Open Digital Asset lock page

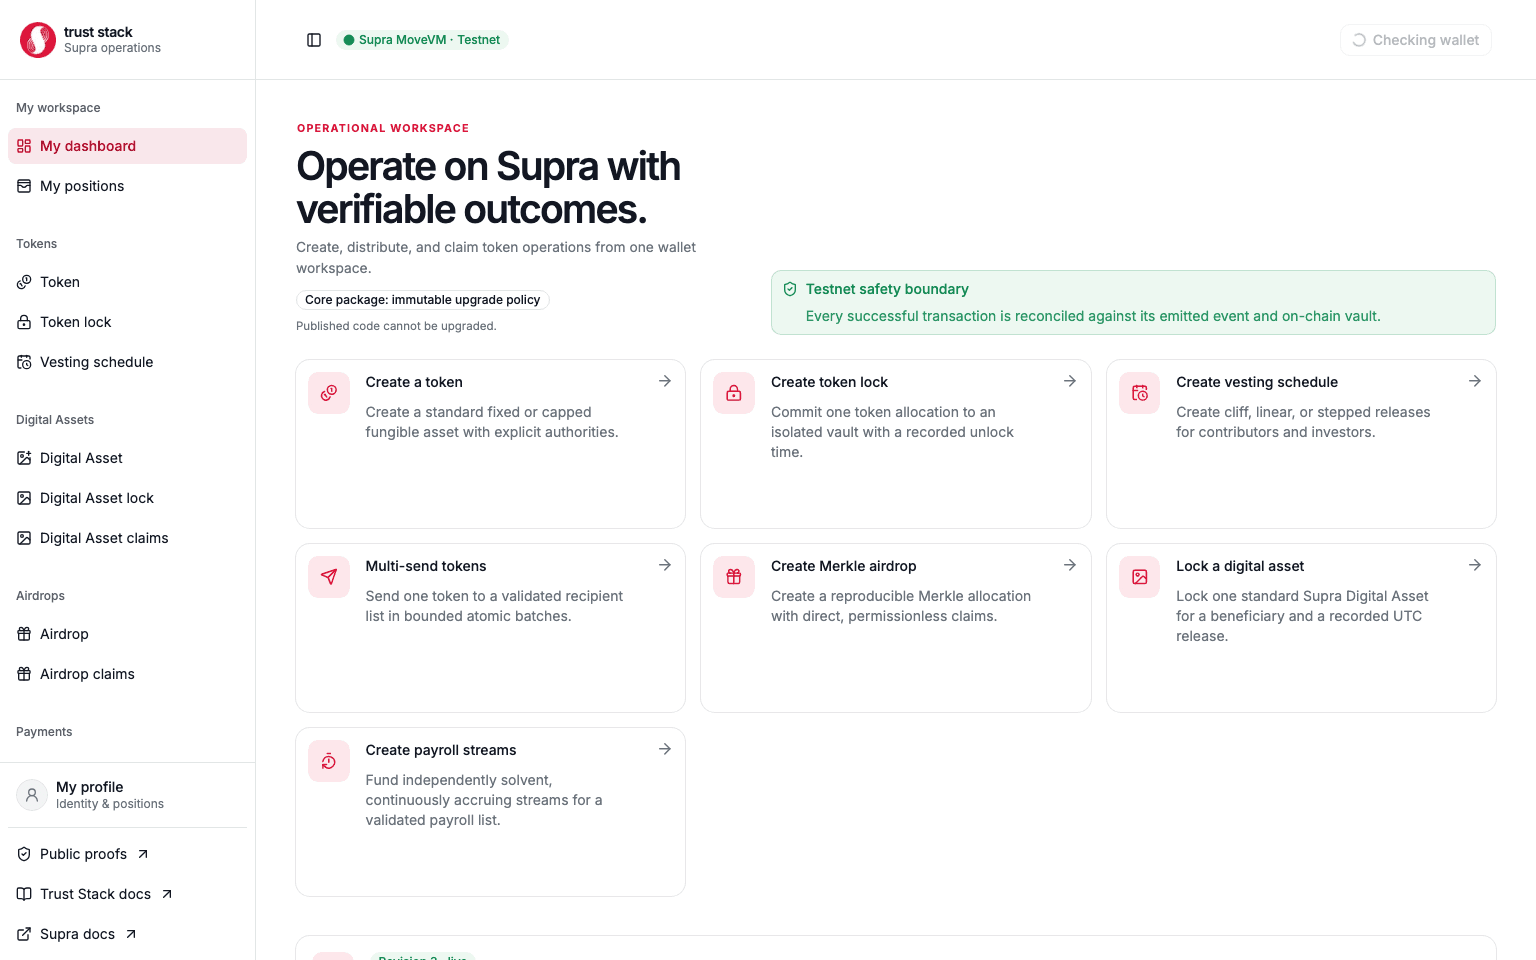[x=128, y=498]
